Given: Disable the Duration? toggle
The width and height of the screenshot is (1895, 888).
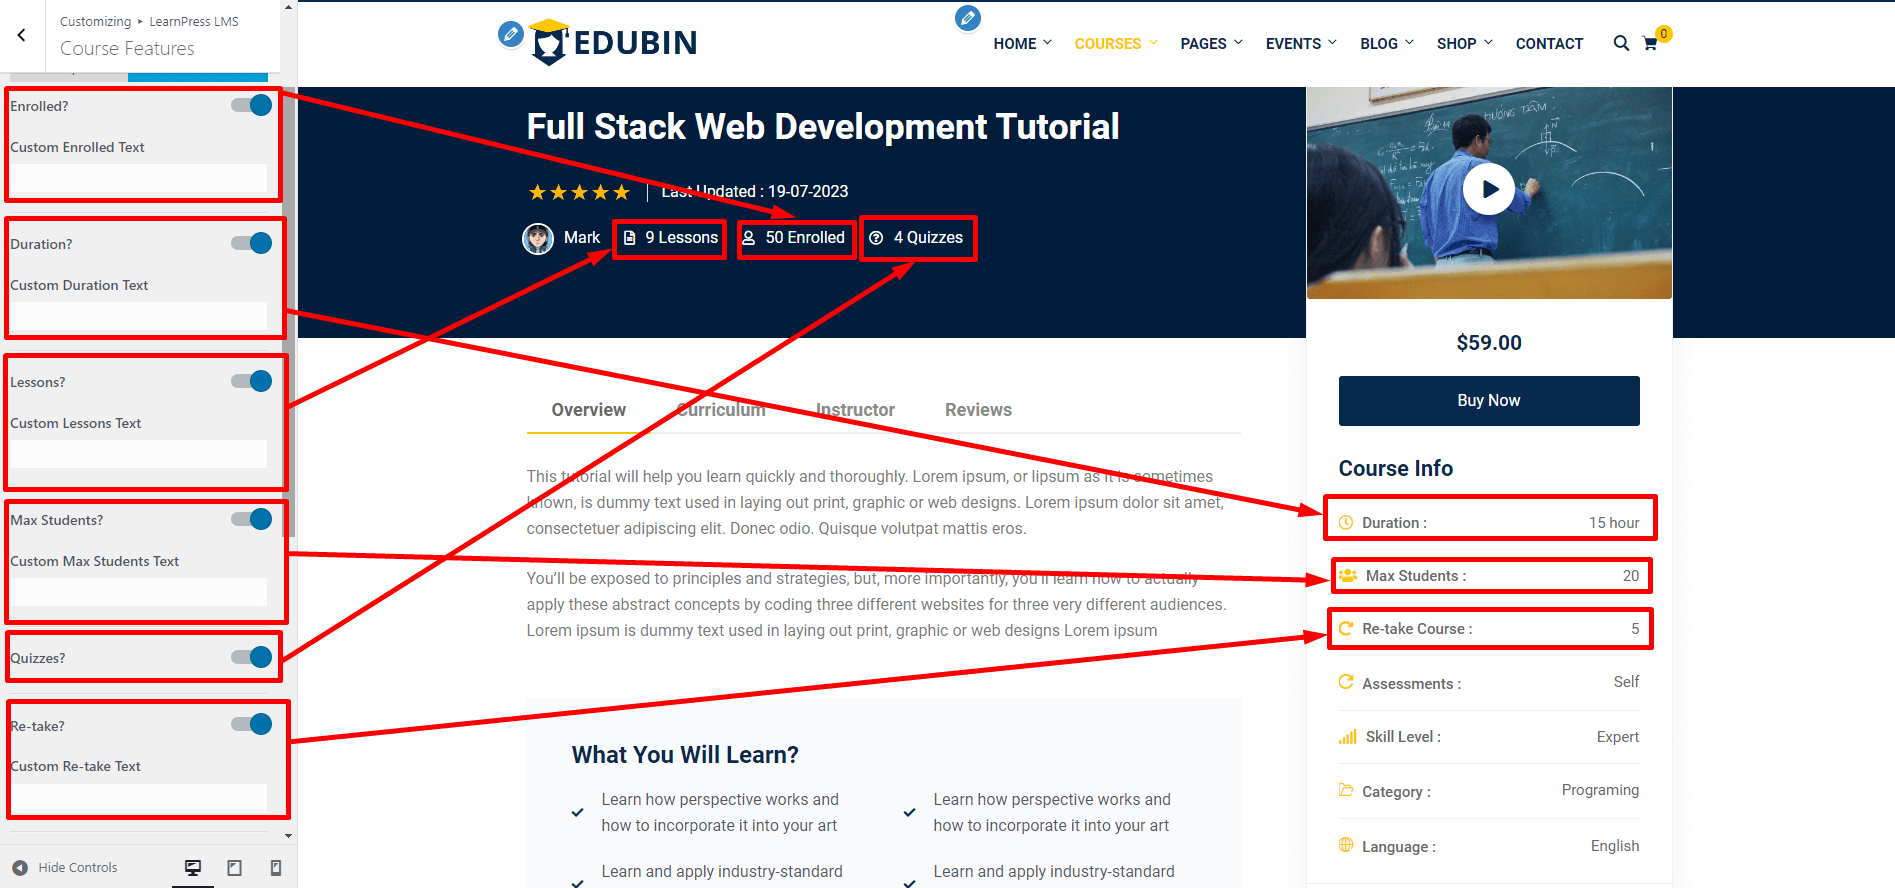Looking at the screenshot, I should tap(252, 244).
